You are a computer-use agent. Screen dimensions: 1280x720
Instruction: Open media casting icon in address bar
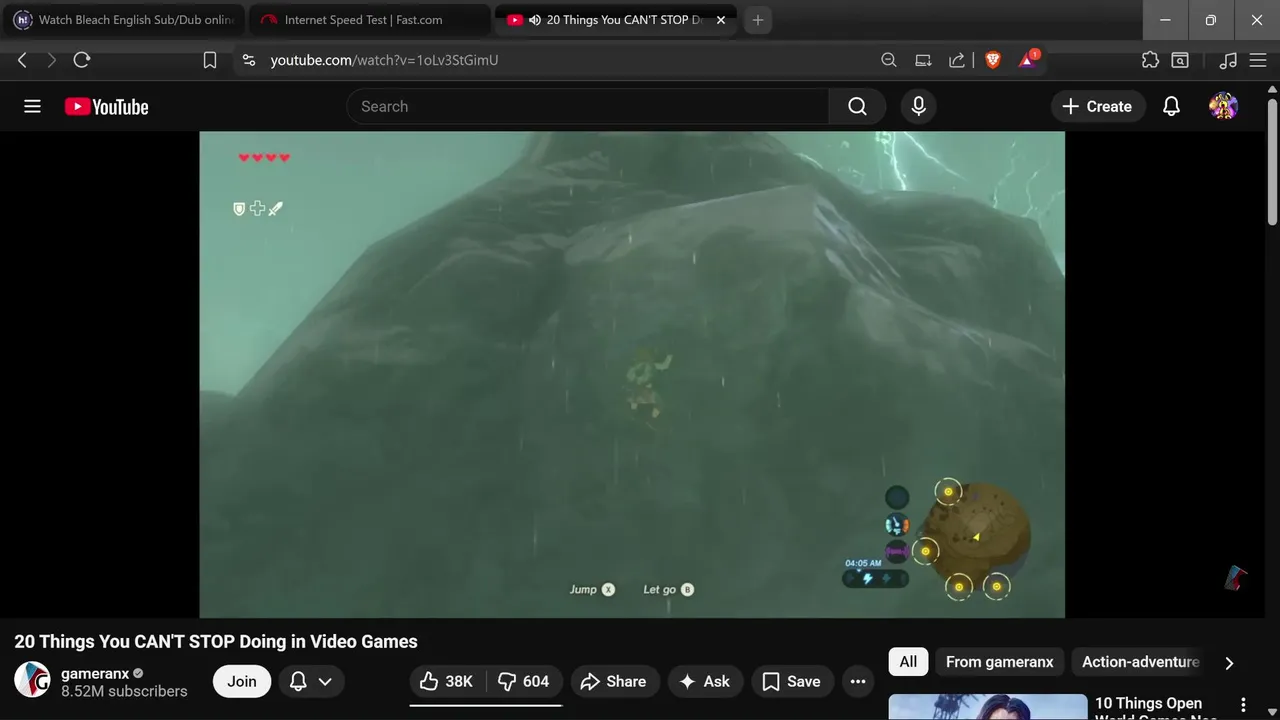point(923,60)
